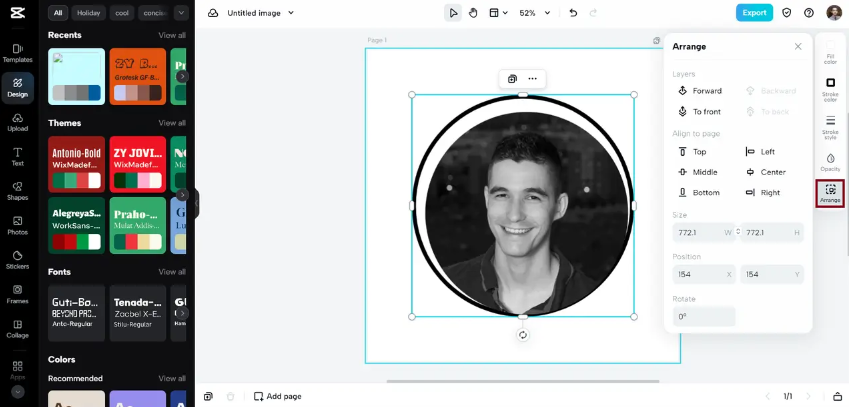This screenshot has width=849, height=407.
Task: Open the Shapes sidebar panel
Action: pos(17,191)
